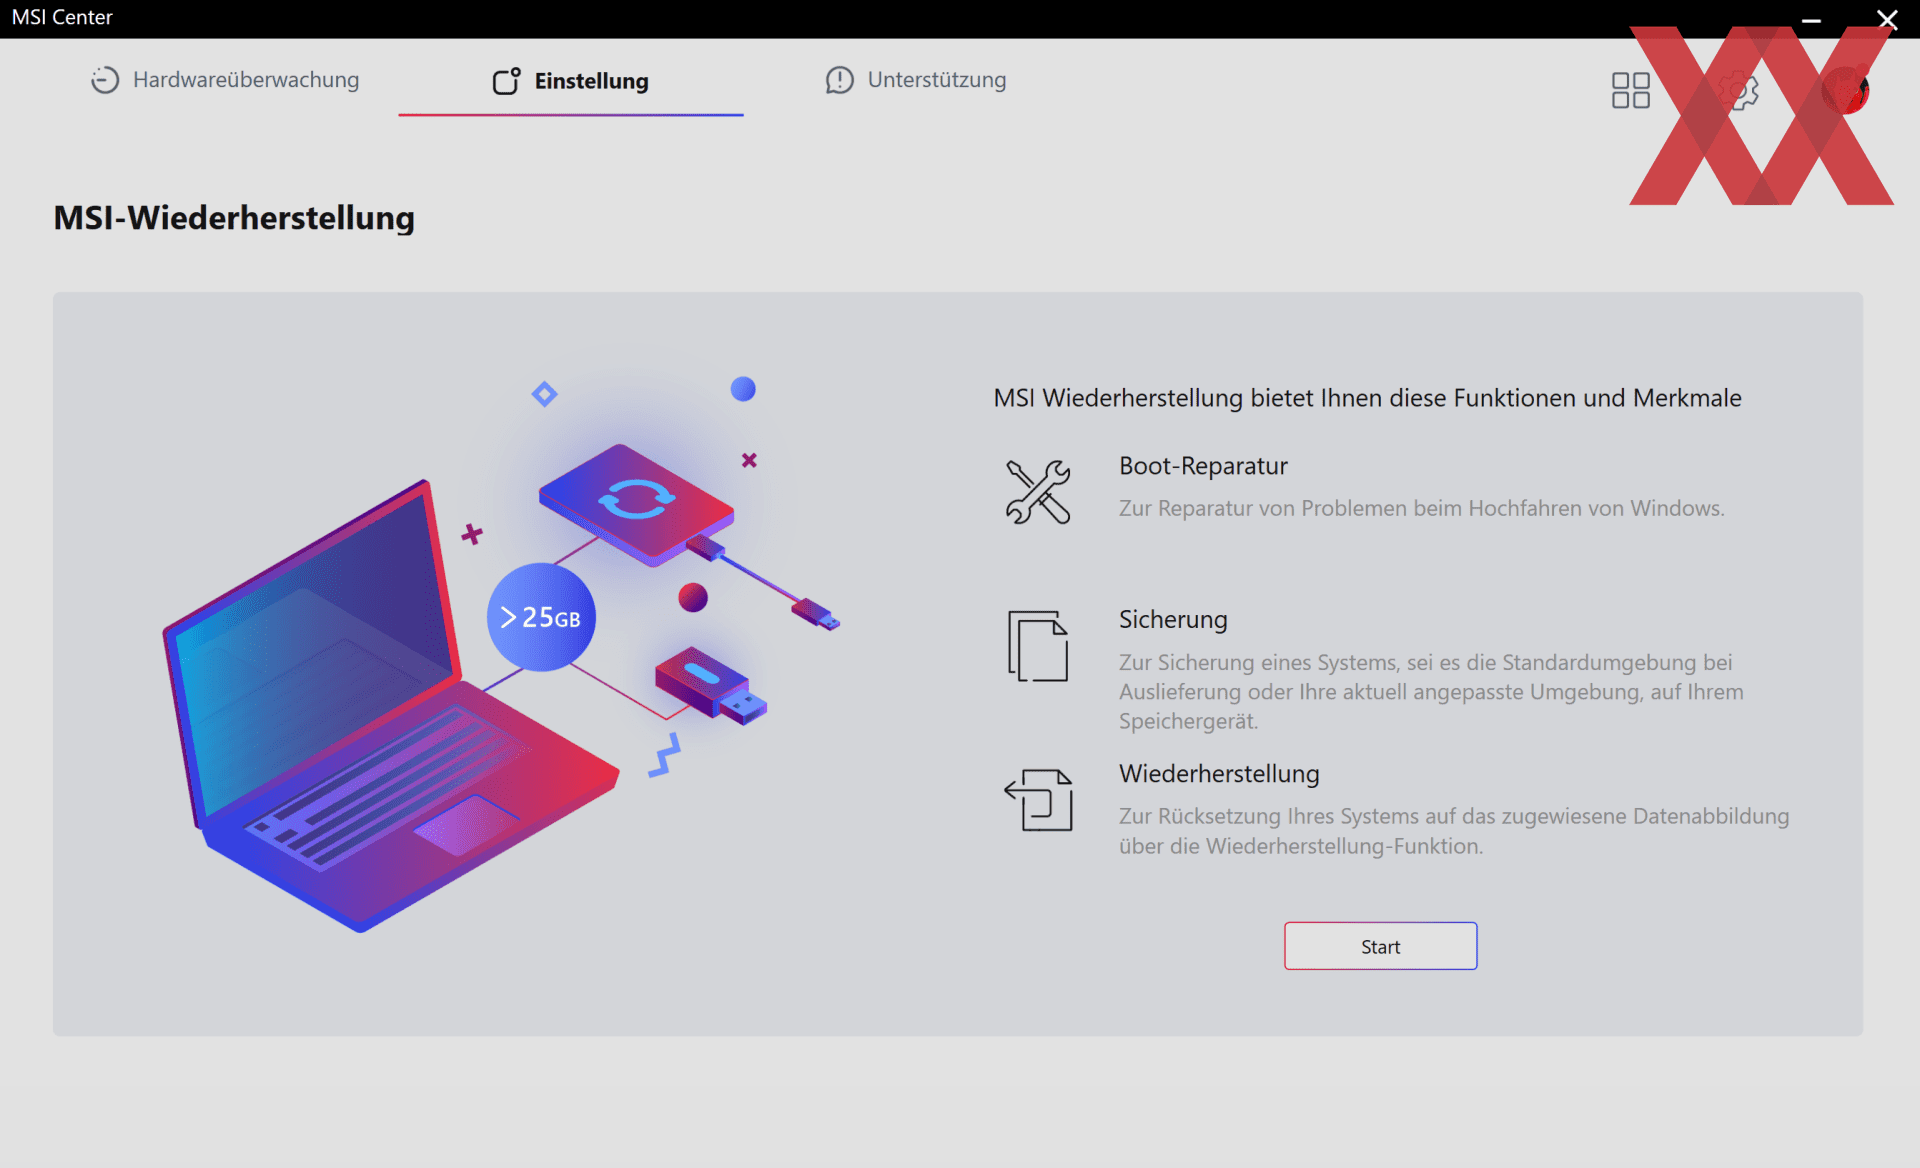Open the Hardwareüberwachung tab
This screenshot has height=1168, width=1920.
(225, 80)
